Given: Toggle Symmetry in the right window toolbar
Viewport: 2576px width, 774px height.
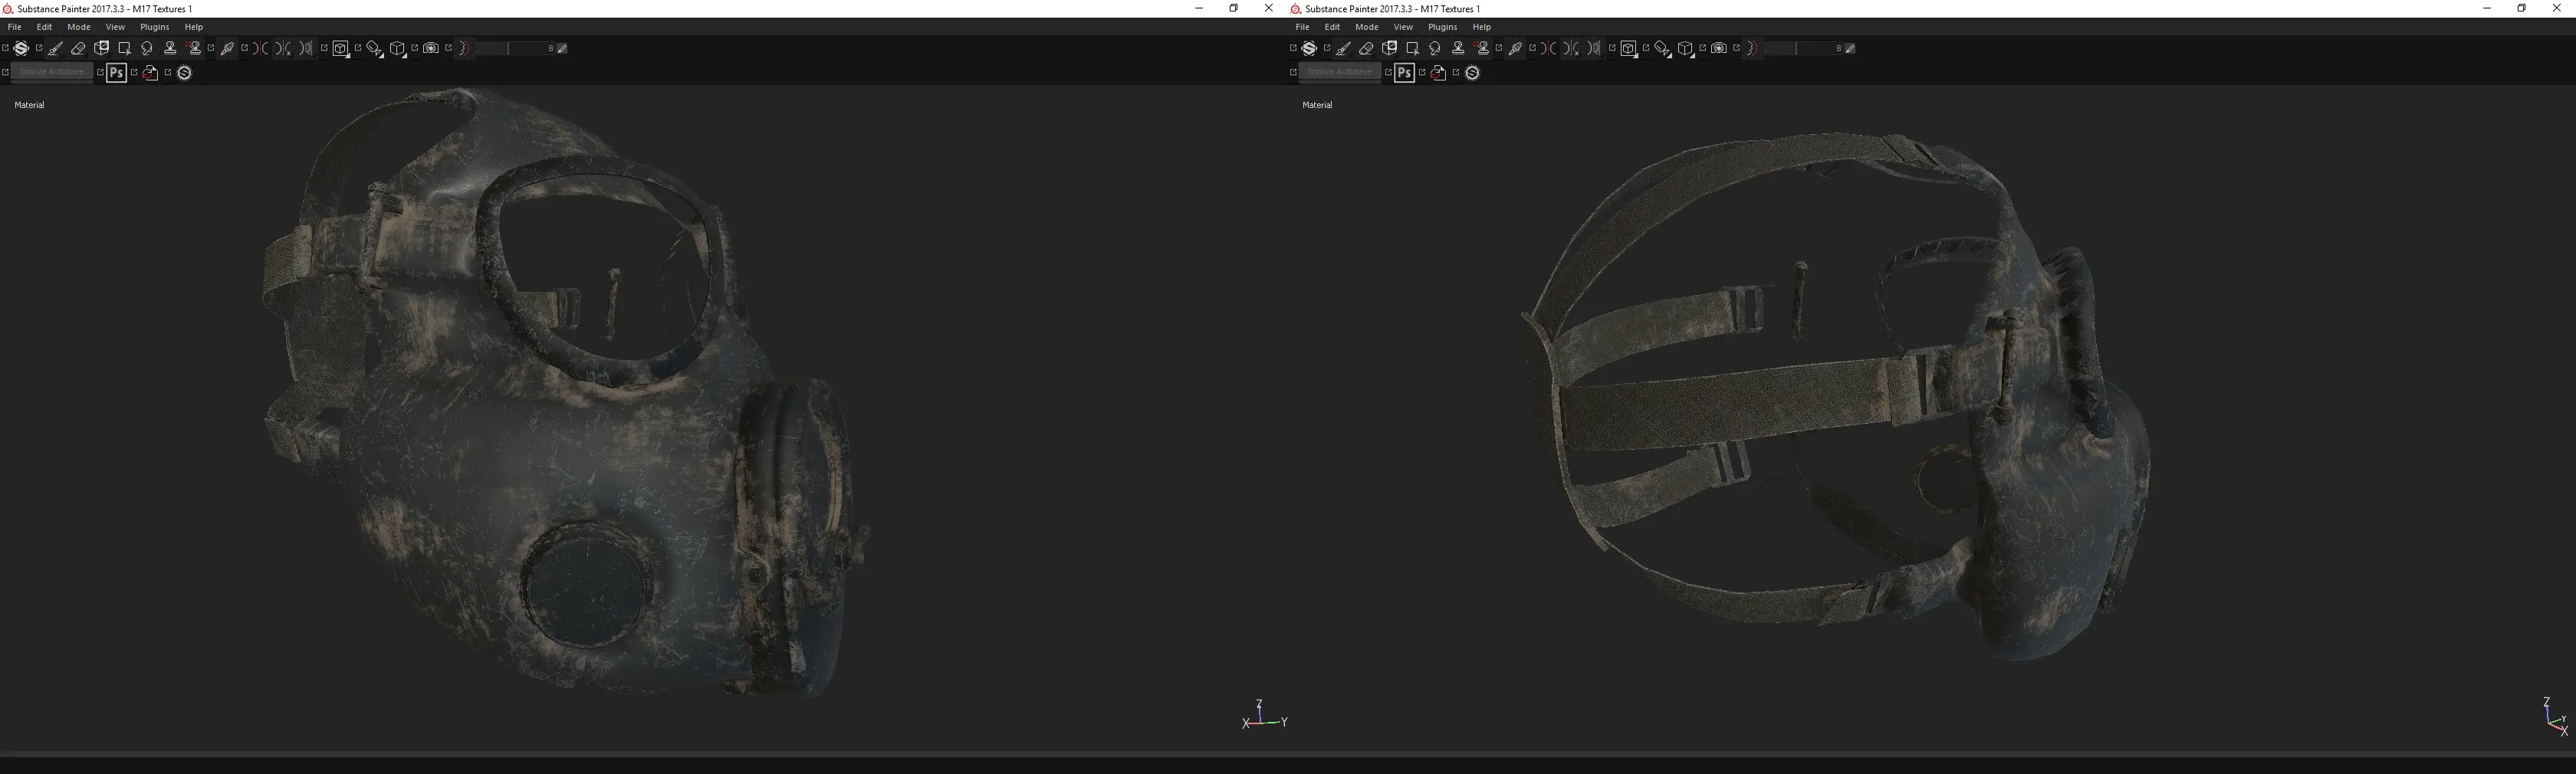Looking at the screenshot, I should pos(1549,48).
